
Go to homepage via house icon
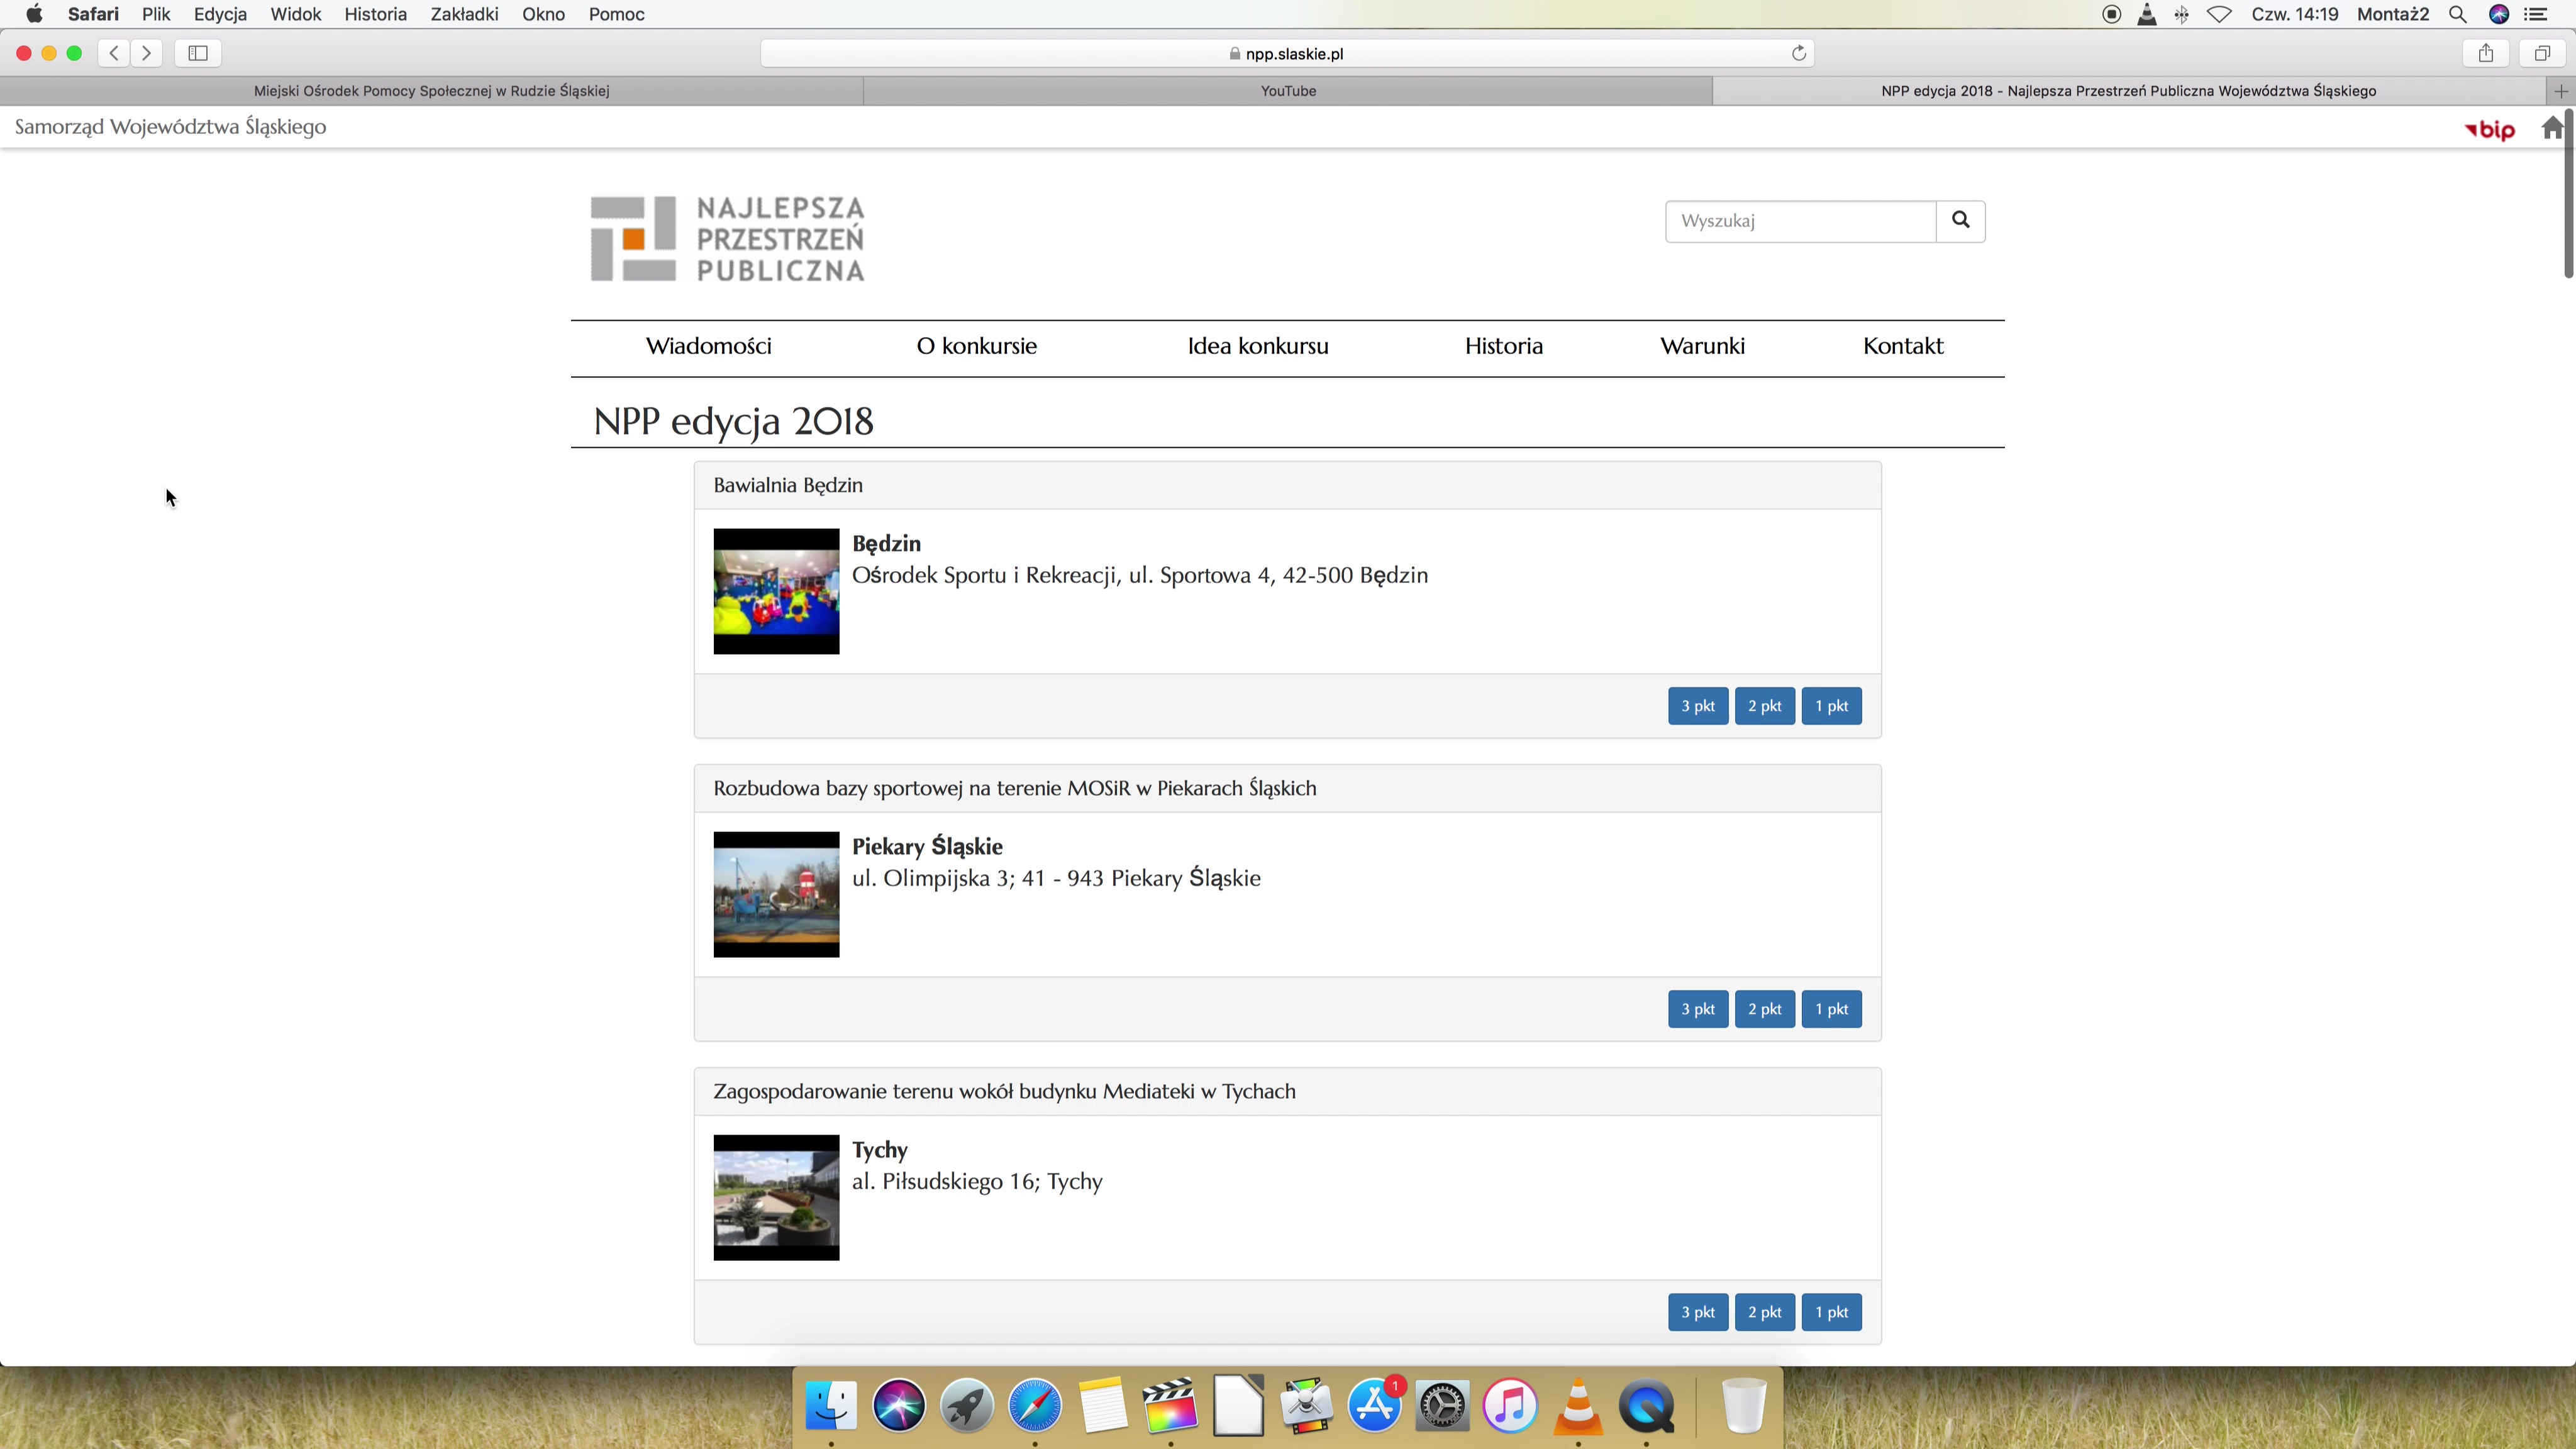click(x=2552, y=128)
